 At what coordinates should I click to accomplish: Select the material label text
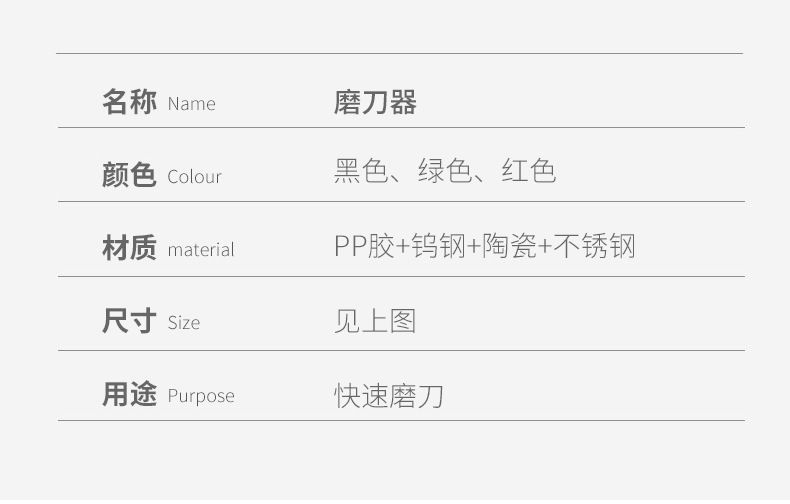pos(200,250)
